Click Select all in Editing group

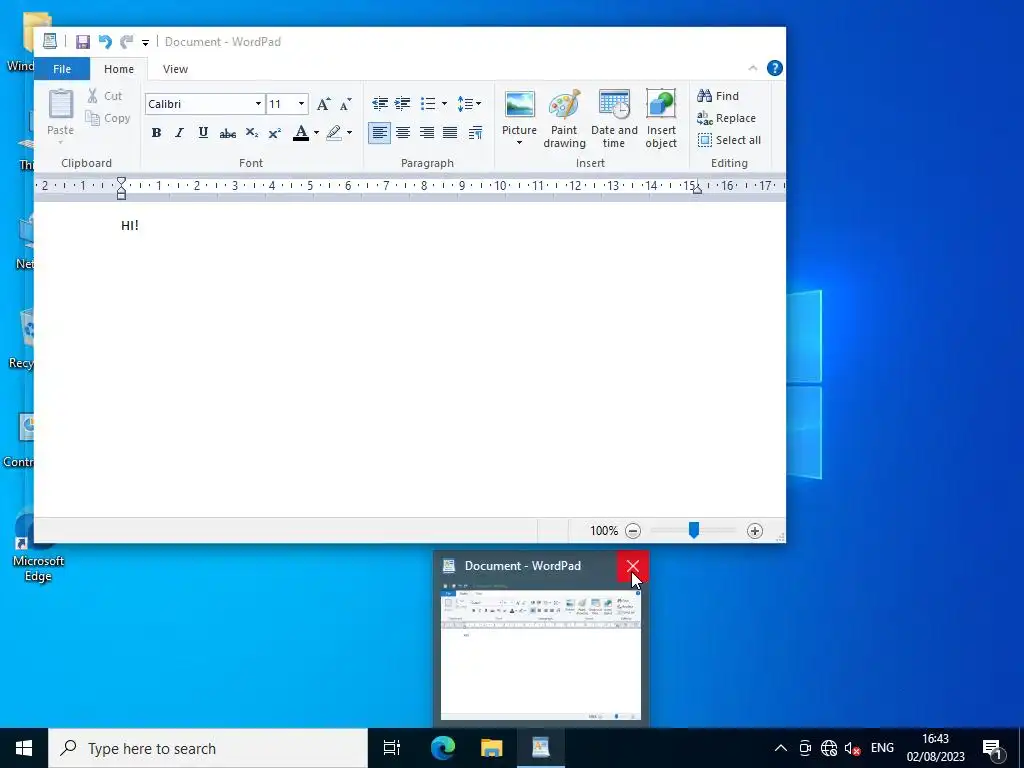click(729, 140)
